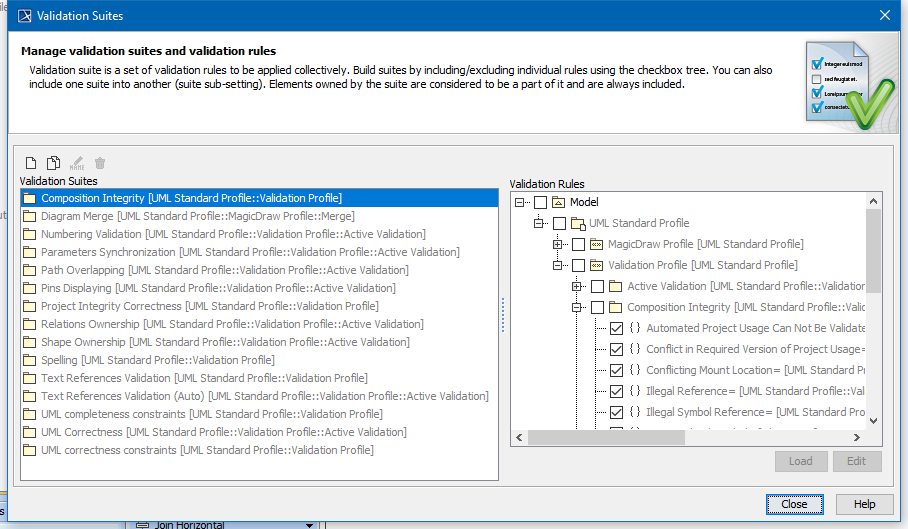
Task: Click the Model package icon in rules tree
Action: (559, 203)
